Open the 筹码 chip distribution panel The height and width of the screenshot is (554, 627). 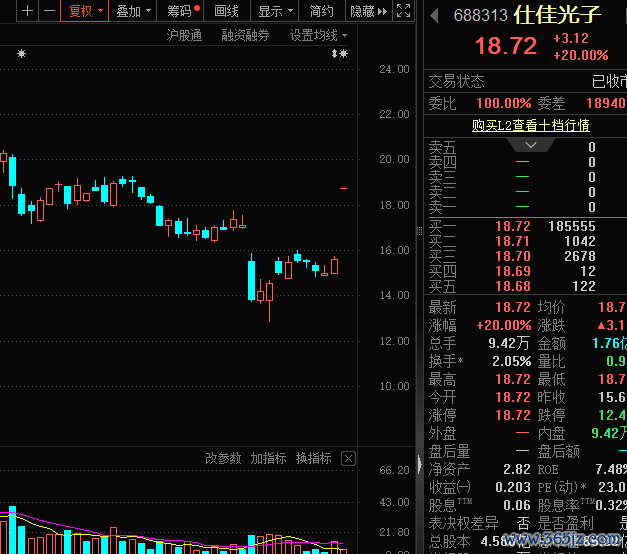click(181, 11)
